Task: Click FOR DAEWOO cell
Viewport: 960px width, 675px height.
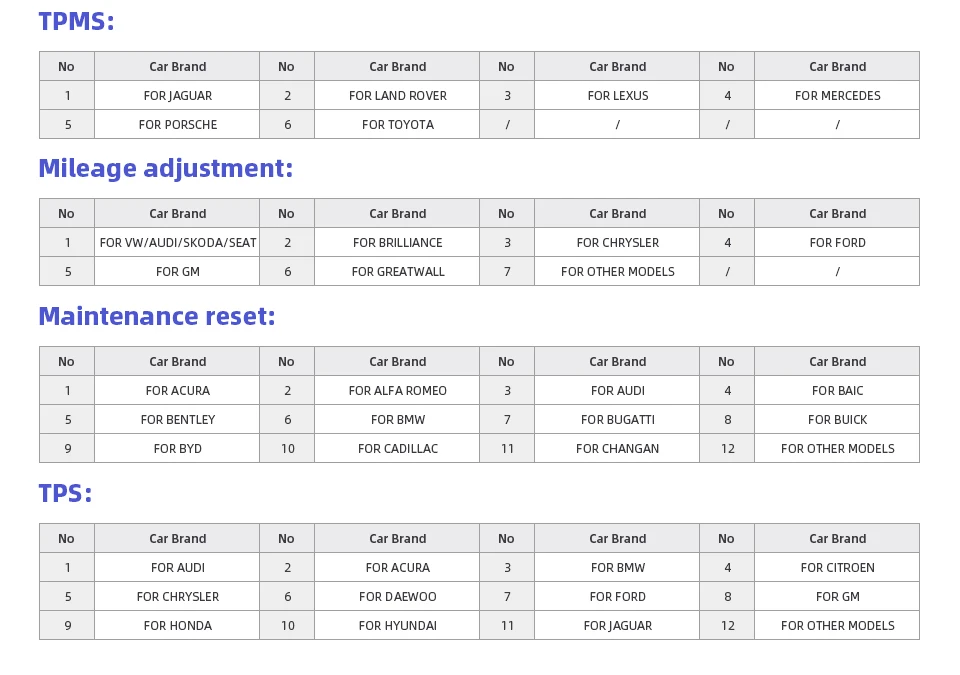Action: [397, 597]
